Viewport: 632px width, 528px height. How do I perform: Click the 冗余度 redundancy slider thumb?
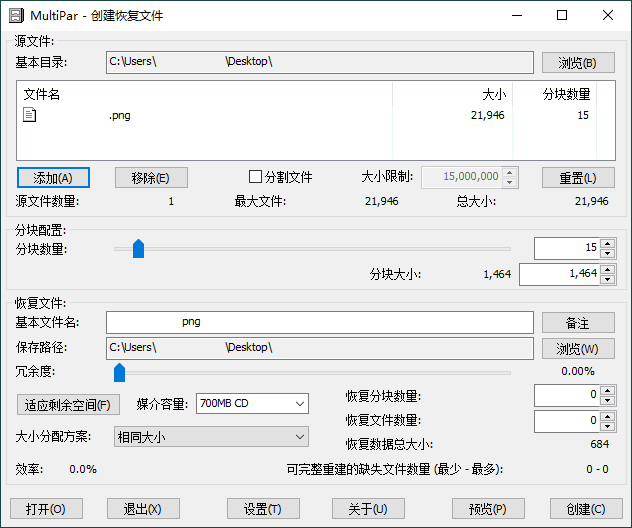tap(119, 372)
